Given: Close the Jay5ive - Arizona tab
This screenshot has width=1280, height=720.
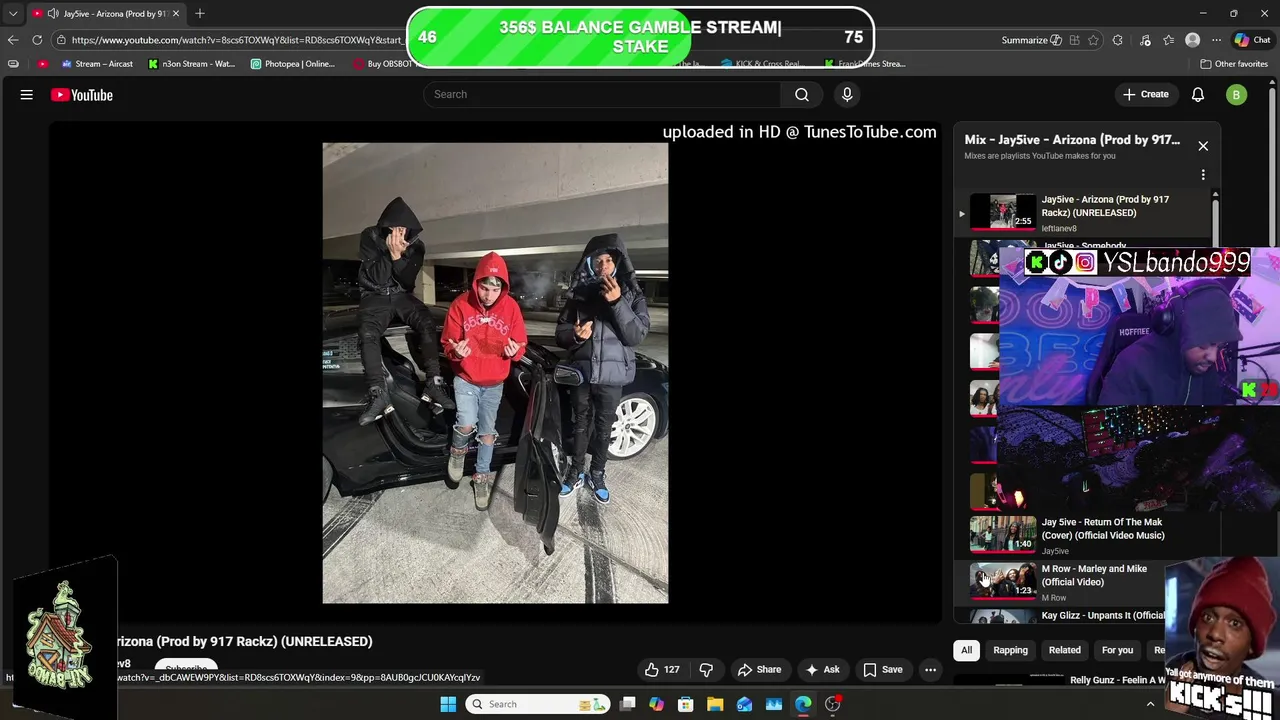Looking at the screenshot, I should coord(175,13).
